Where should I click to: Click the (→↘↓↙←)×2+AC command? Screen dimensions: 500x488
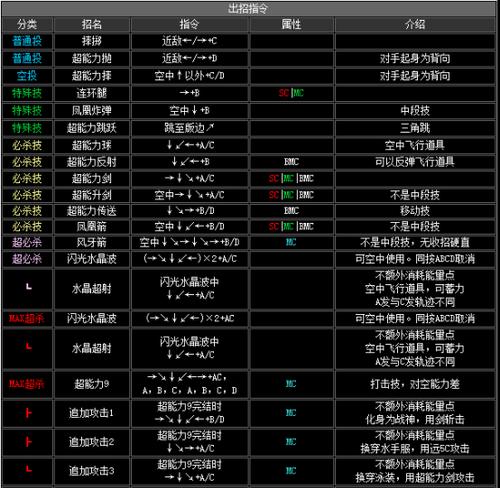pos(189,318)
